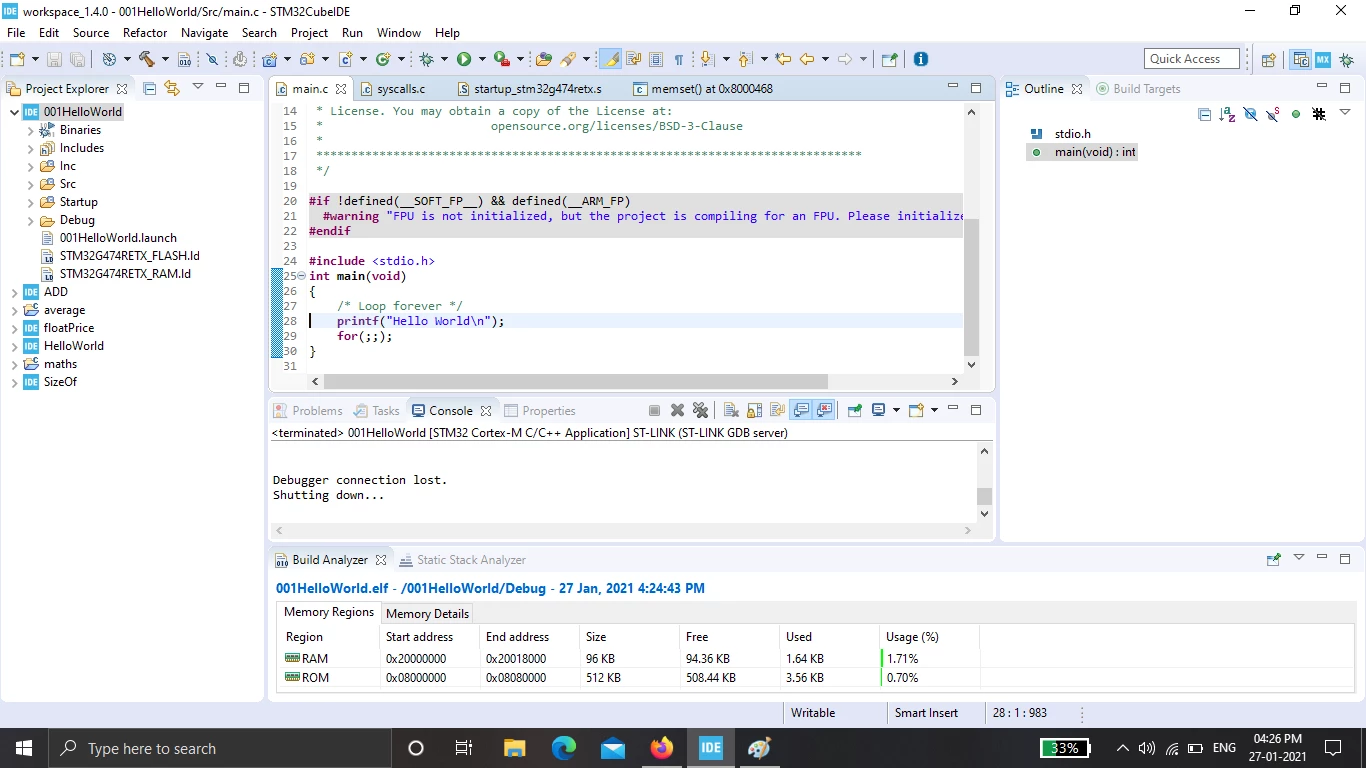The image size is (1366, 768).
Task: Toggle Link with Editor in Project Explorer
Action: point(172,88)
